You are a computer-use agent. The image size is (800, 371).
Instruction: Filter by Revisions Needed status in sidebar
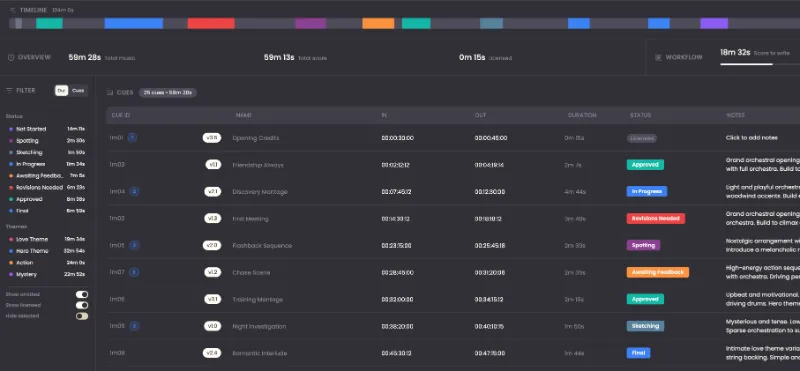[x=46, y=188]
